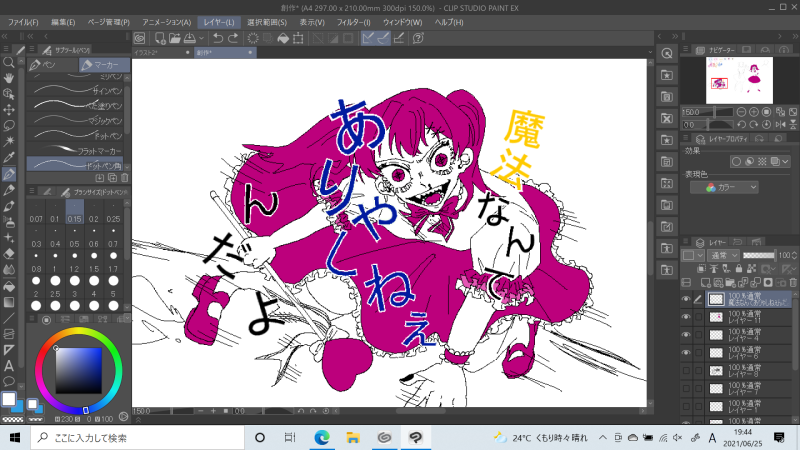
Task: Delete sub tool using trash icon
Action: tap(124, 178)
